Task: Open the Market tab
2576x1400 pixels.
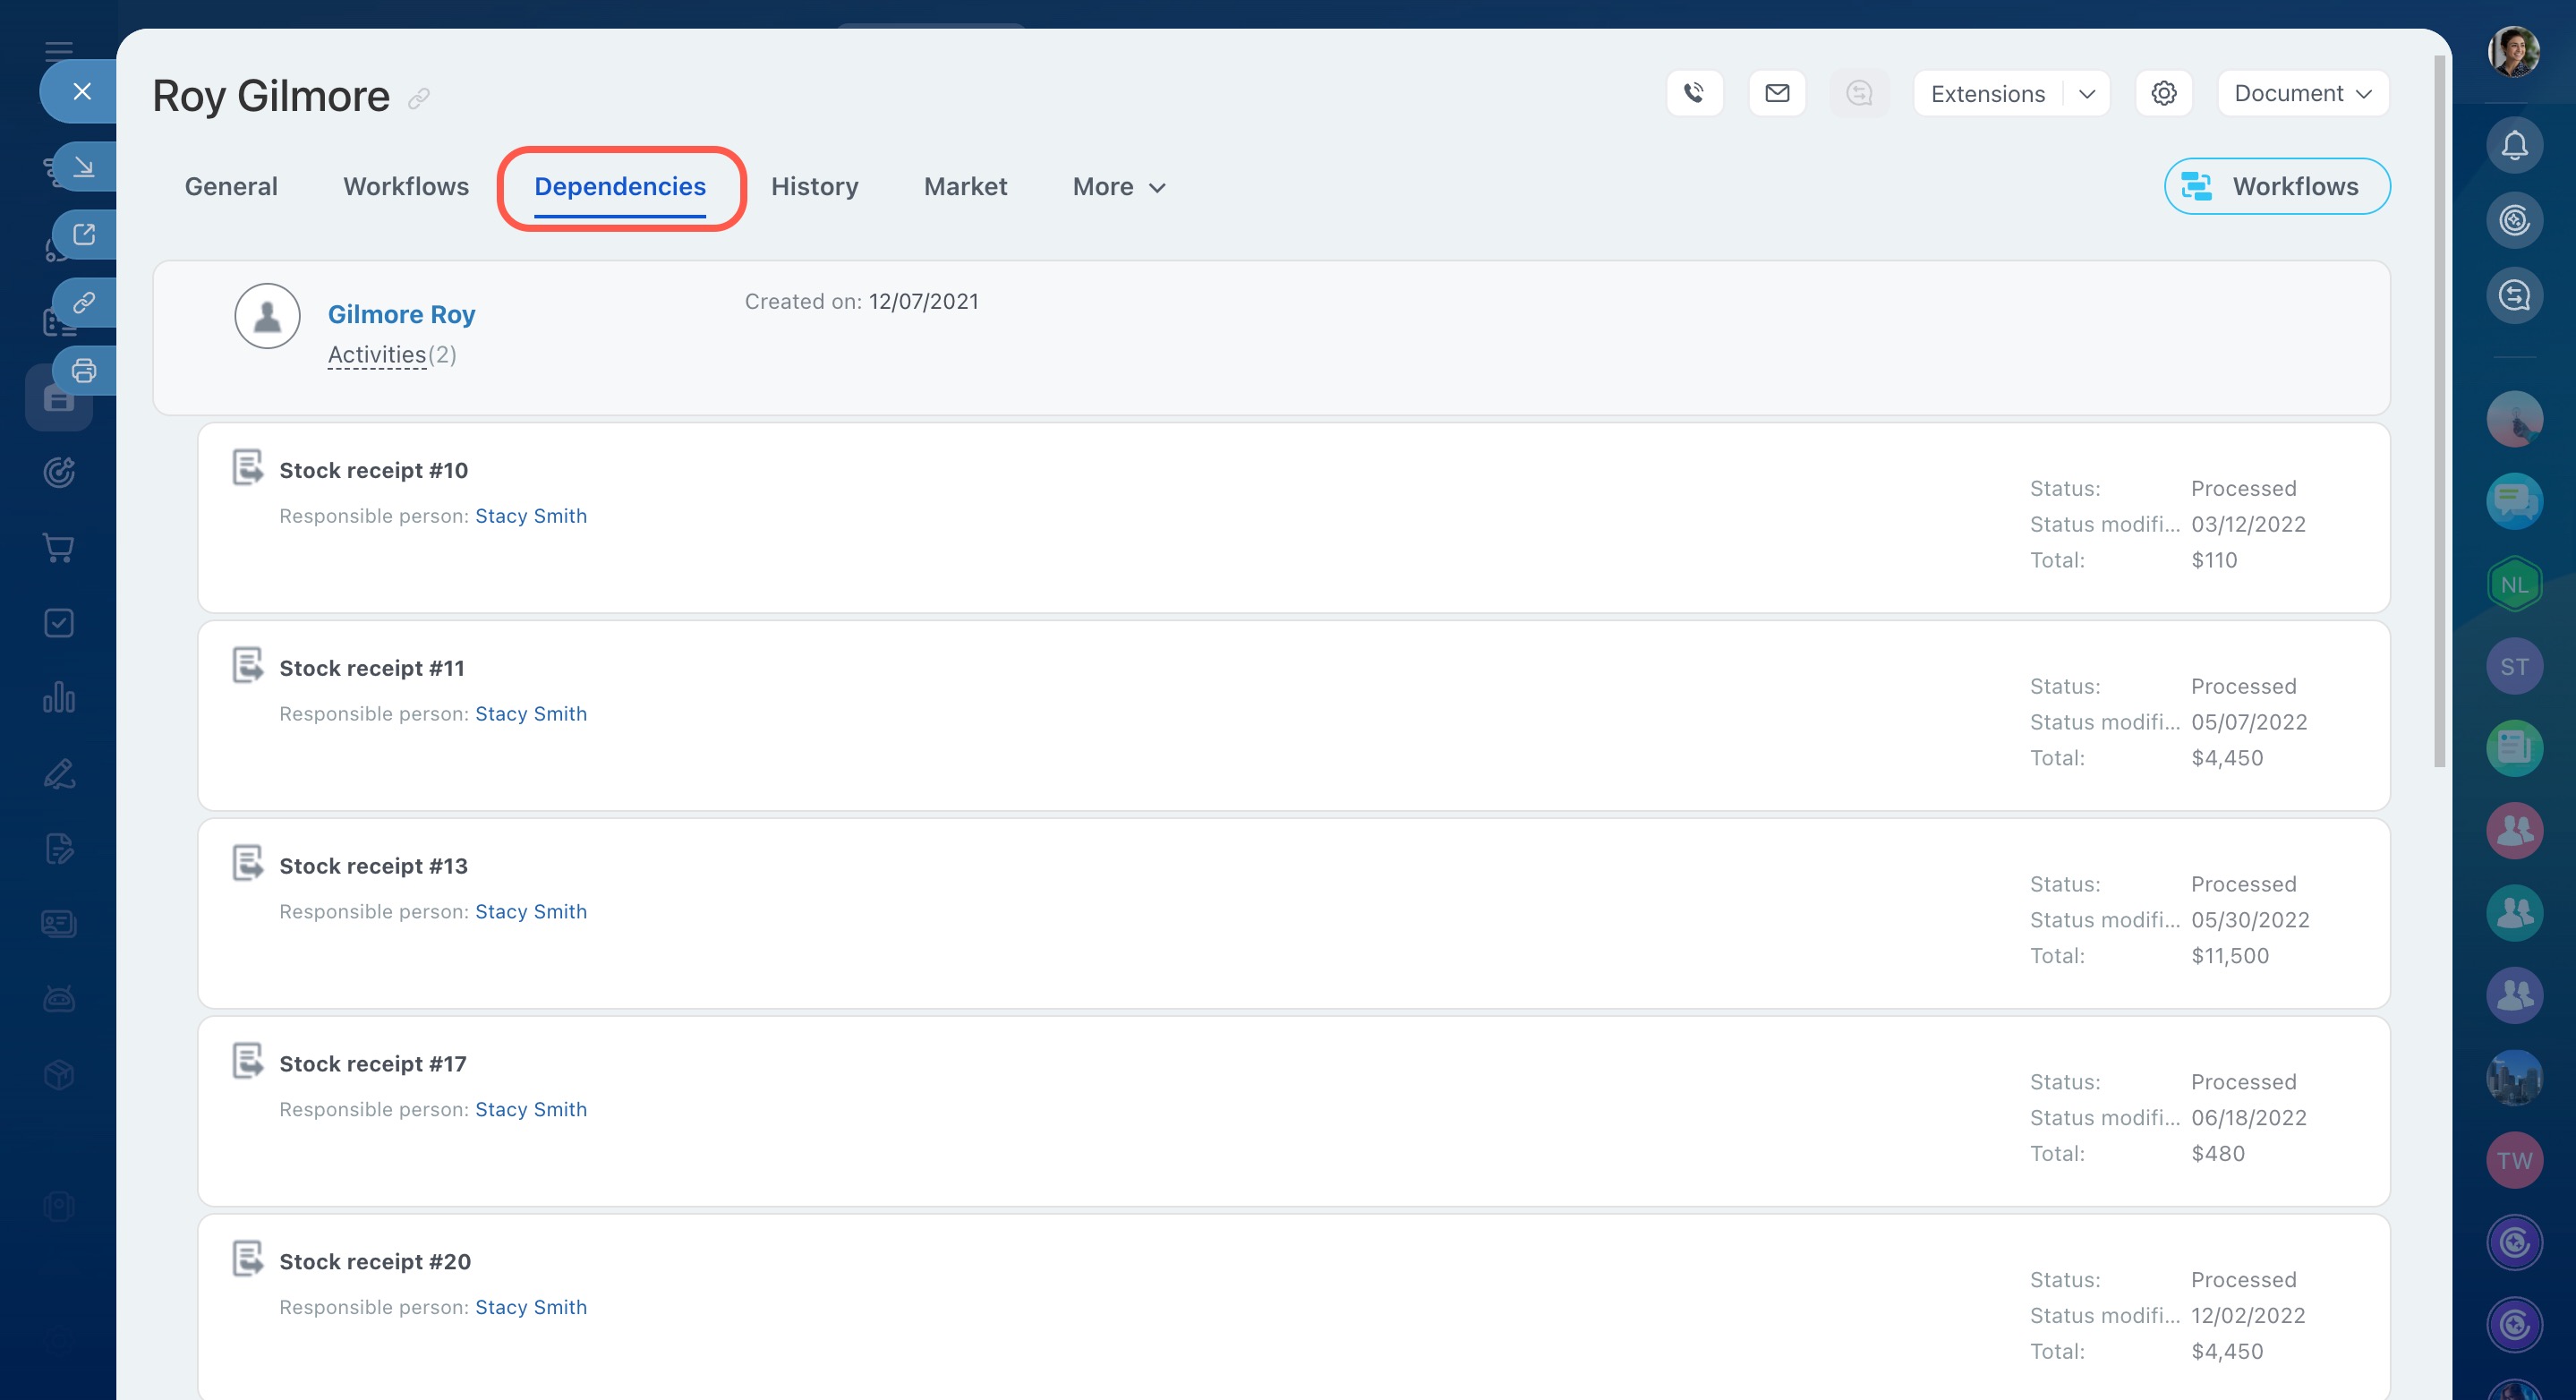Action: [x=965, y=187]
